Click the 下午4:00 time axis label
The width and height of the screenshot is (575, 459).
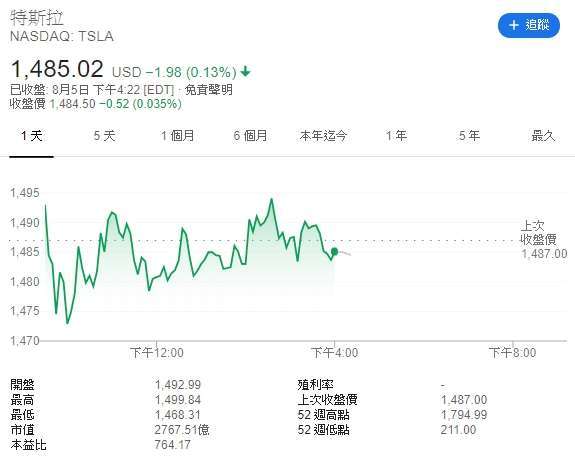tap(334, 353)
